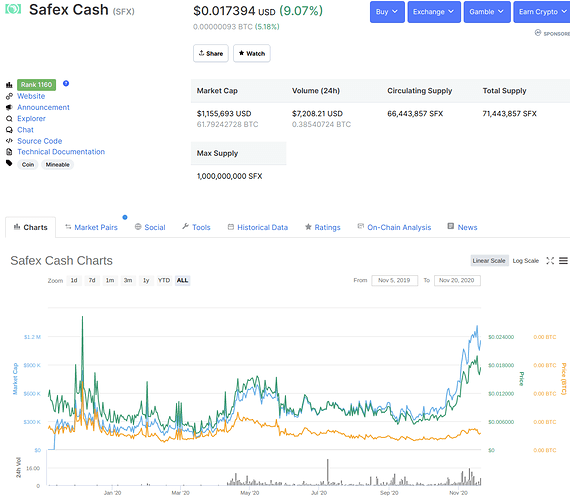The width and height of the screenshot is (570, 500).
Task: Expand the Earn Crypto dropdown
Action: (x=542, y=12)
